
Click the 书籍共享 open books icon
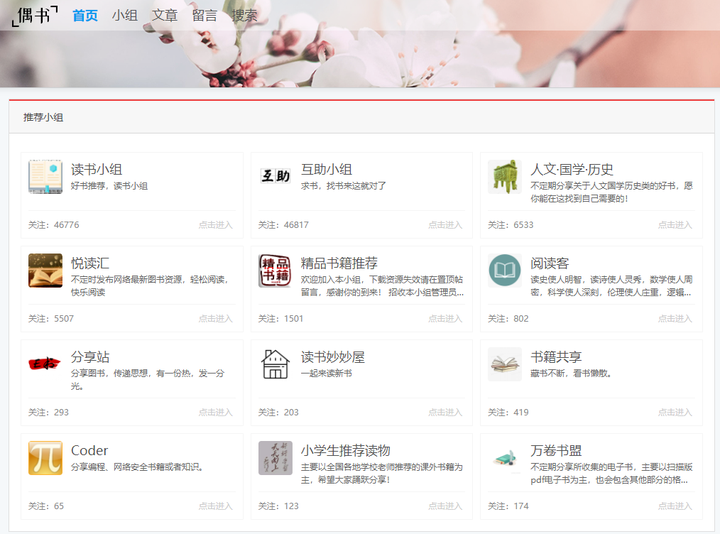point(505,364)
